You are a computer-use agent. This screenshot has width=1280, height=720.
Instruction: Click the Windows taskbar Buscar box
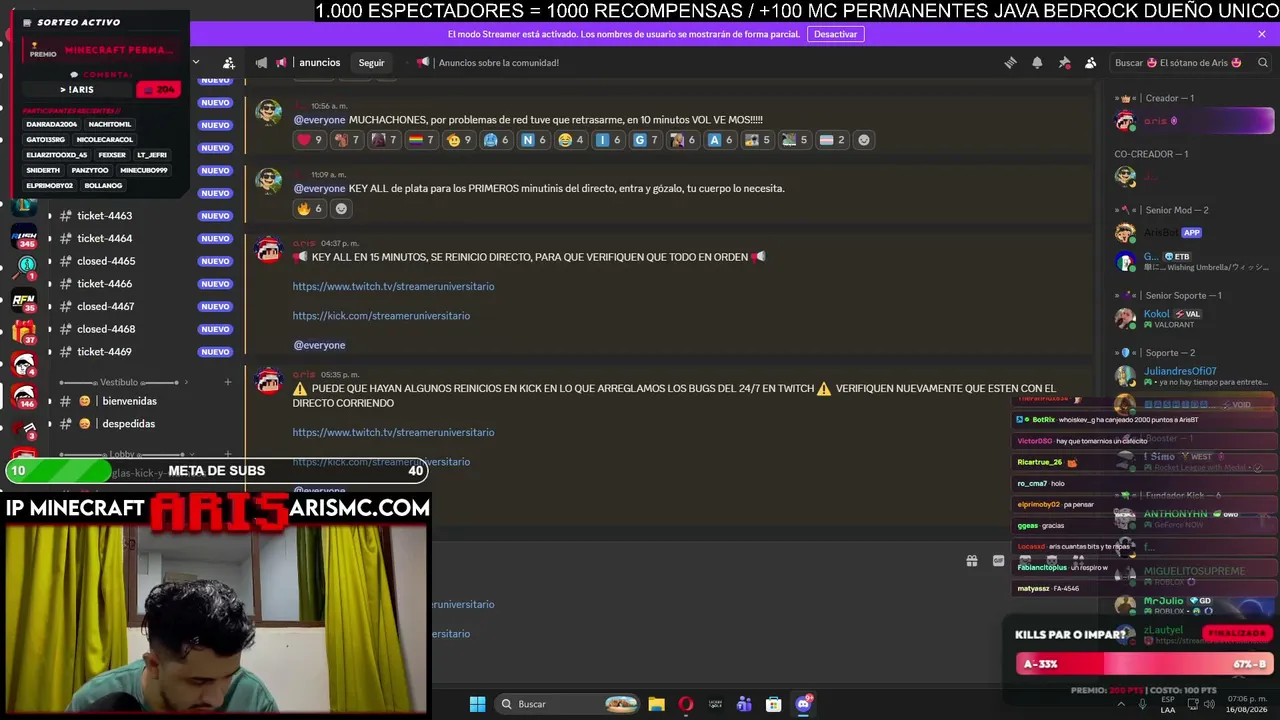pyautogui.click(x=569, y=704)
